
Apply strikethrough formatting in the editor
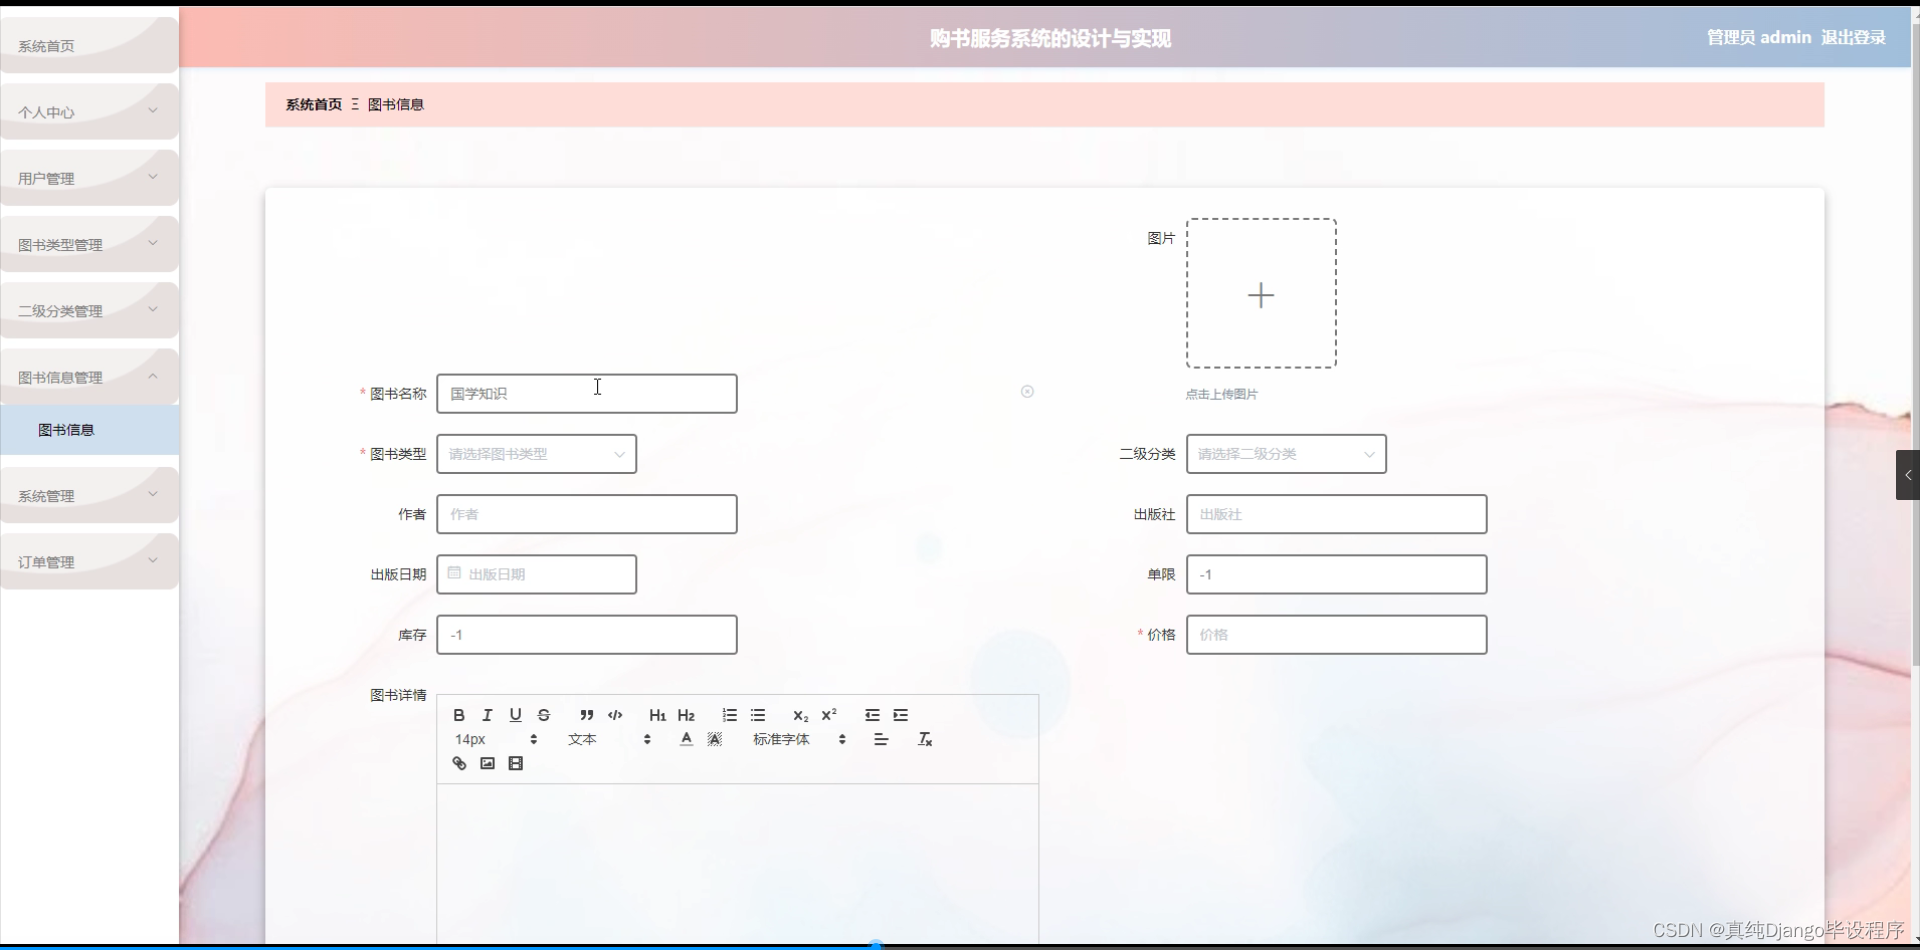pyautogui.click(x=543, y=714)
